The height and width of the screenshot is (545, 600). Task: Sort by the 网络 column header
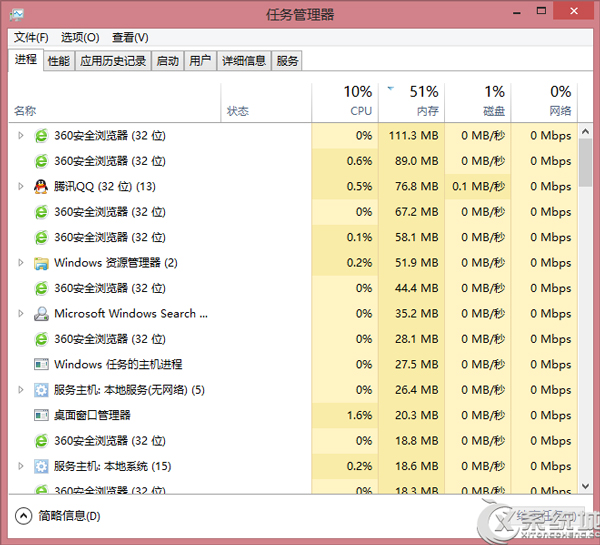[544, 103]
